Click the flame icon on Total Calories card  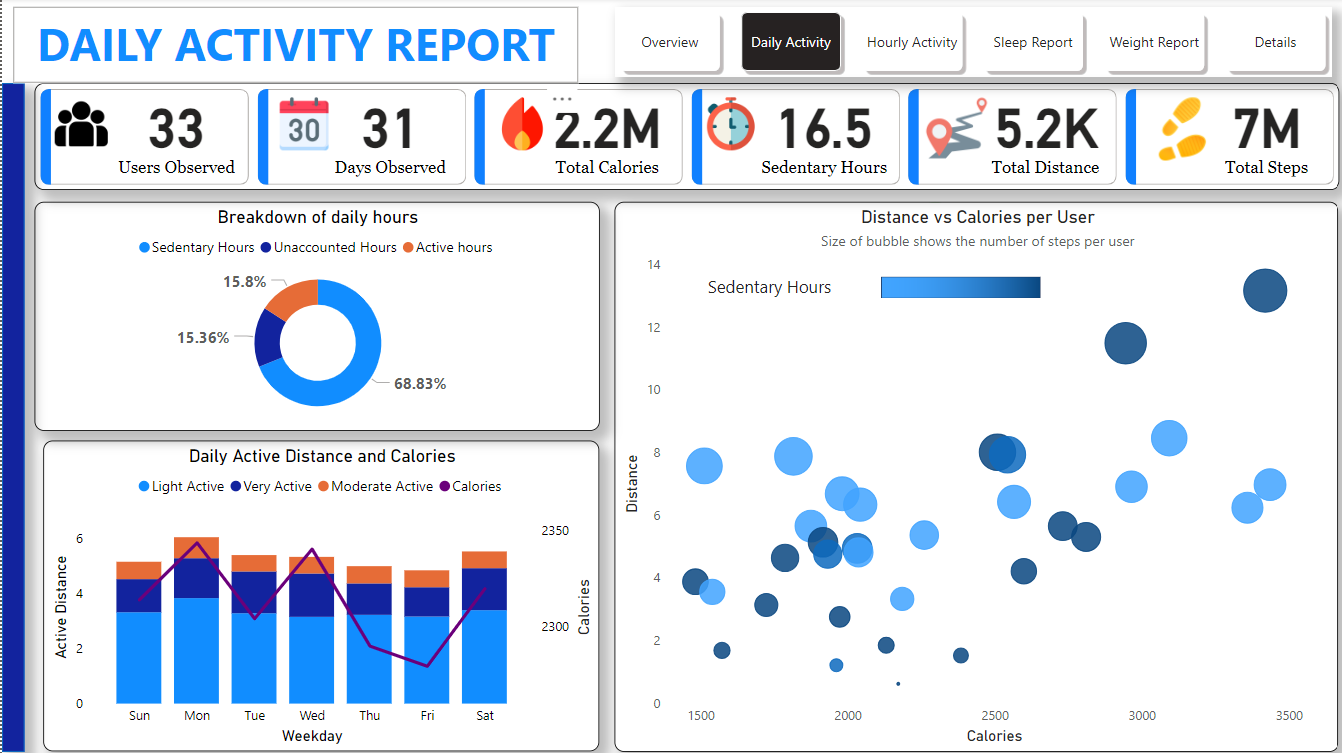[522, 124]
